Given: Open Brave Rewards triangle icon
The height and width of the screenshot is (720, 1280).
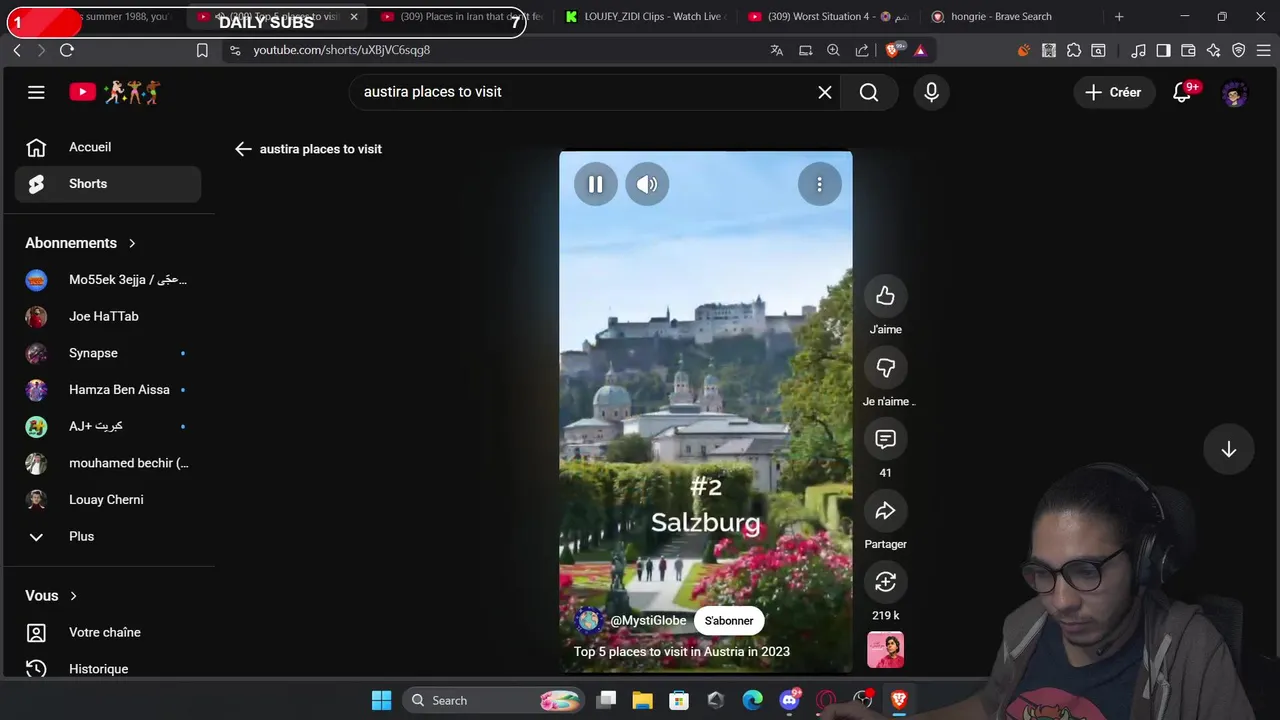Looking at the screenshot, I should pyautogui.click(x=920, y=50).
